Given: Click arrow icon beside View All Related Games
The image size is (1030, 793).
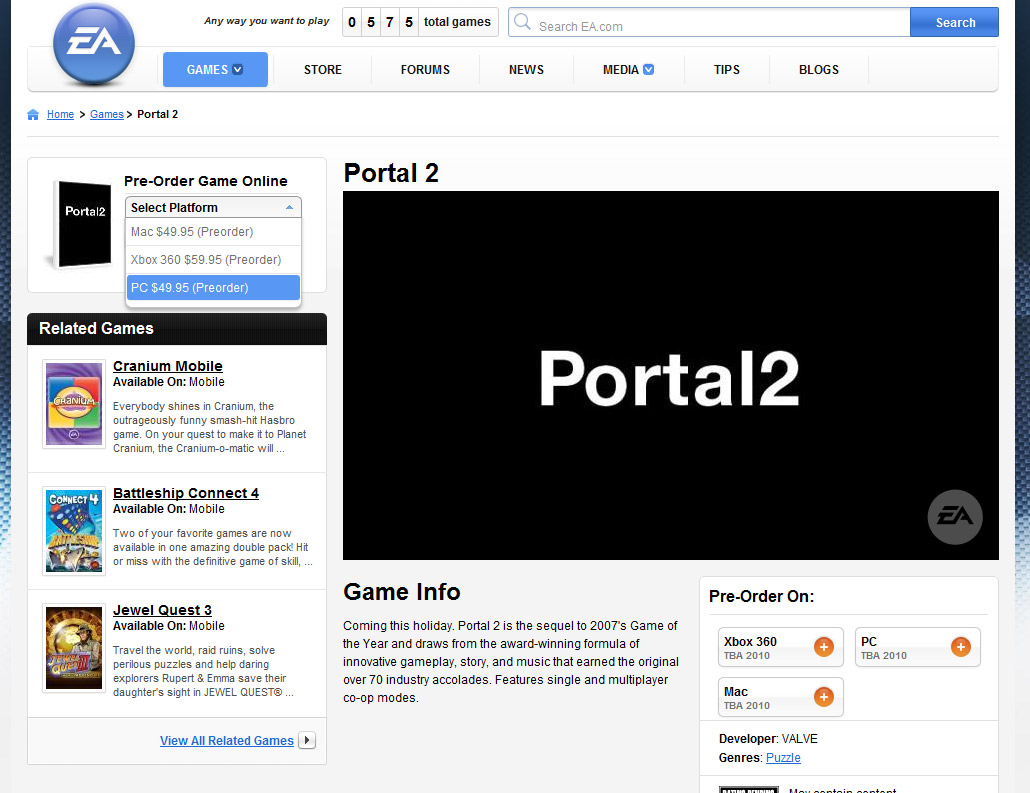Looking at the screenshot, I should 307,740.
